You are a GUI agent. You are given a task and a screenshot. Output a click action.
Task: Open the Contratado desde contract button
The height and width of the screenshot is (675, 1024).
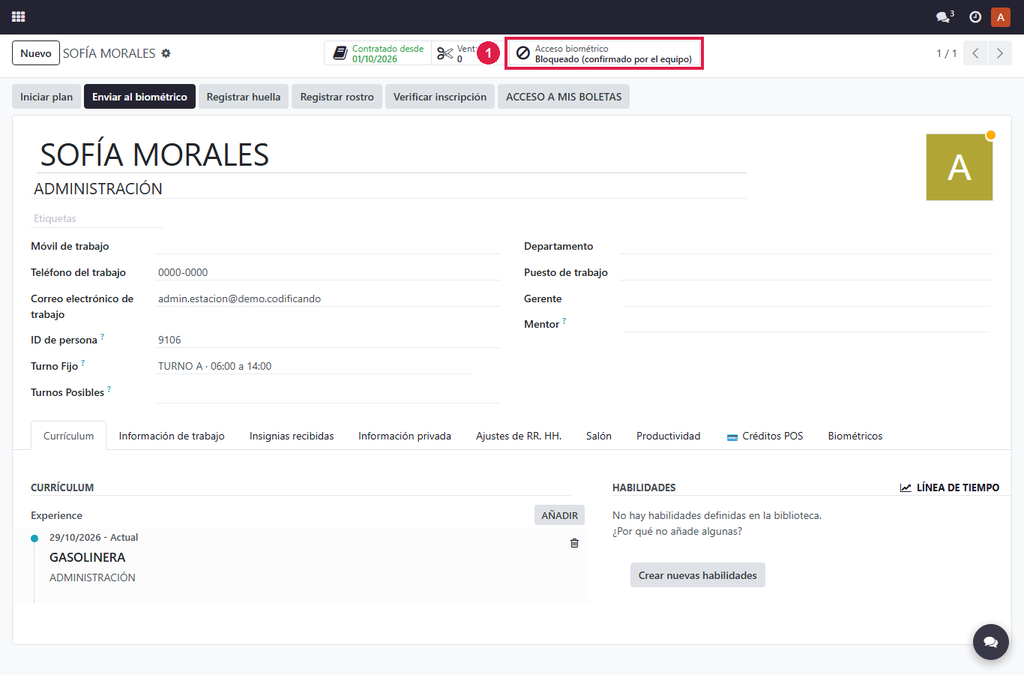coord(378,54)
